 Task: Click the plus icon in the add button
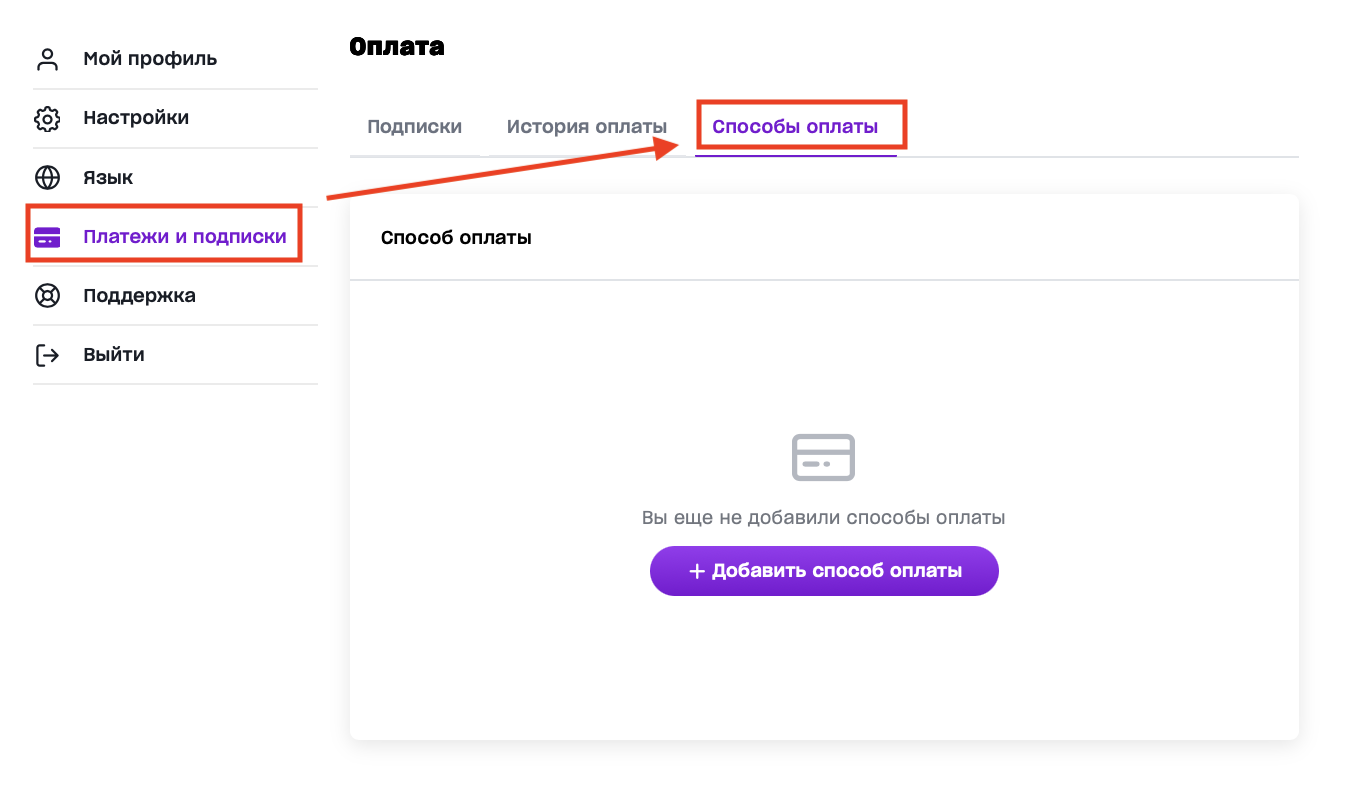point(697,571)
